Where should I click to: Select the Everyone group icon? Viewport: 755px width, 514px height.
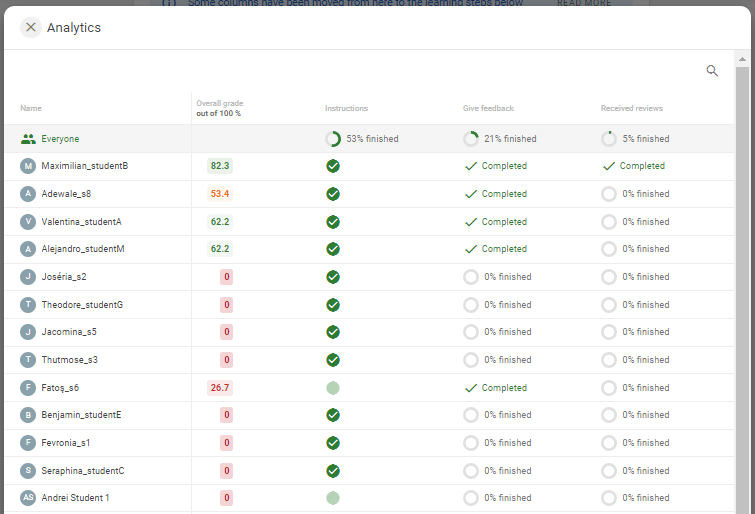pyautogui.click(x=28, y=139)
